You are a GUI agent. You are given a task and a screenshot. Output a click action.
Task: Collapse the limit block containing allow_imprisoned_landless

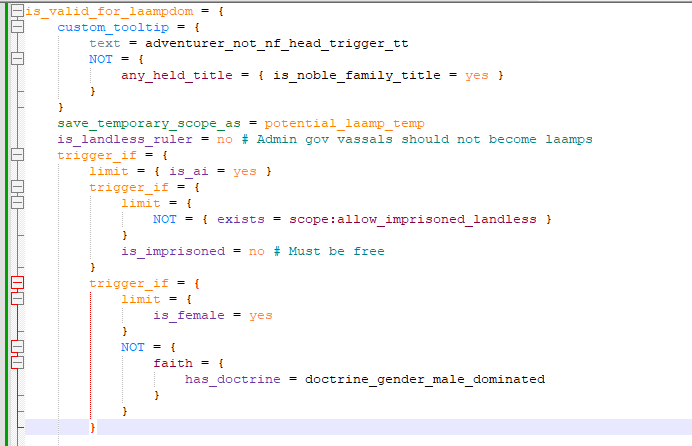[x=17, y=202]
